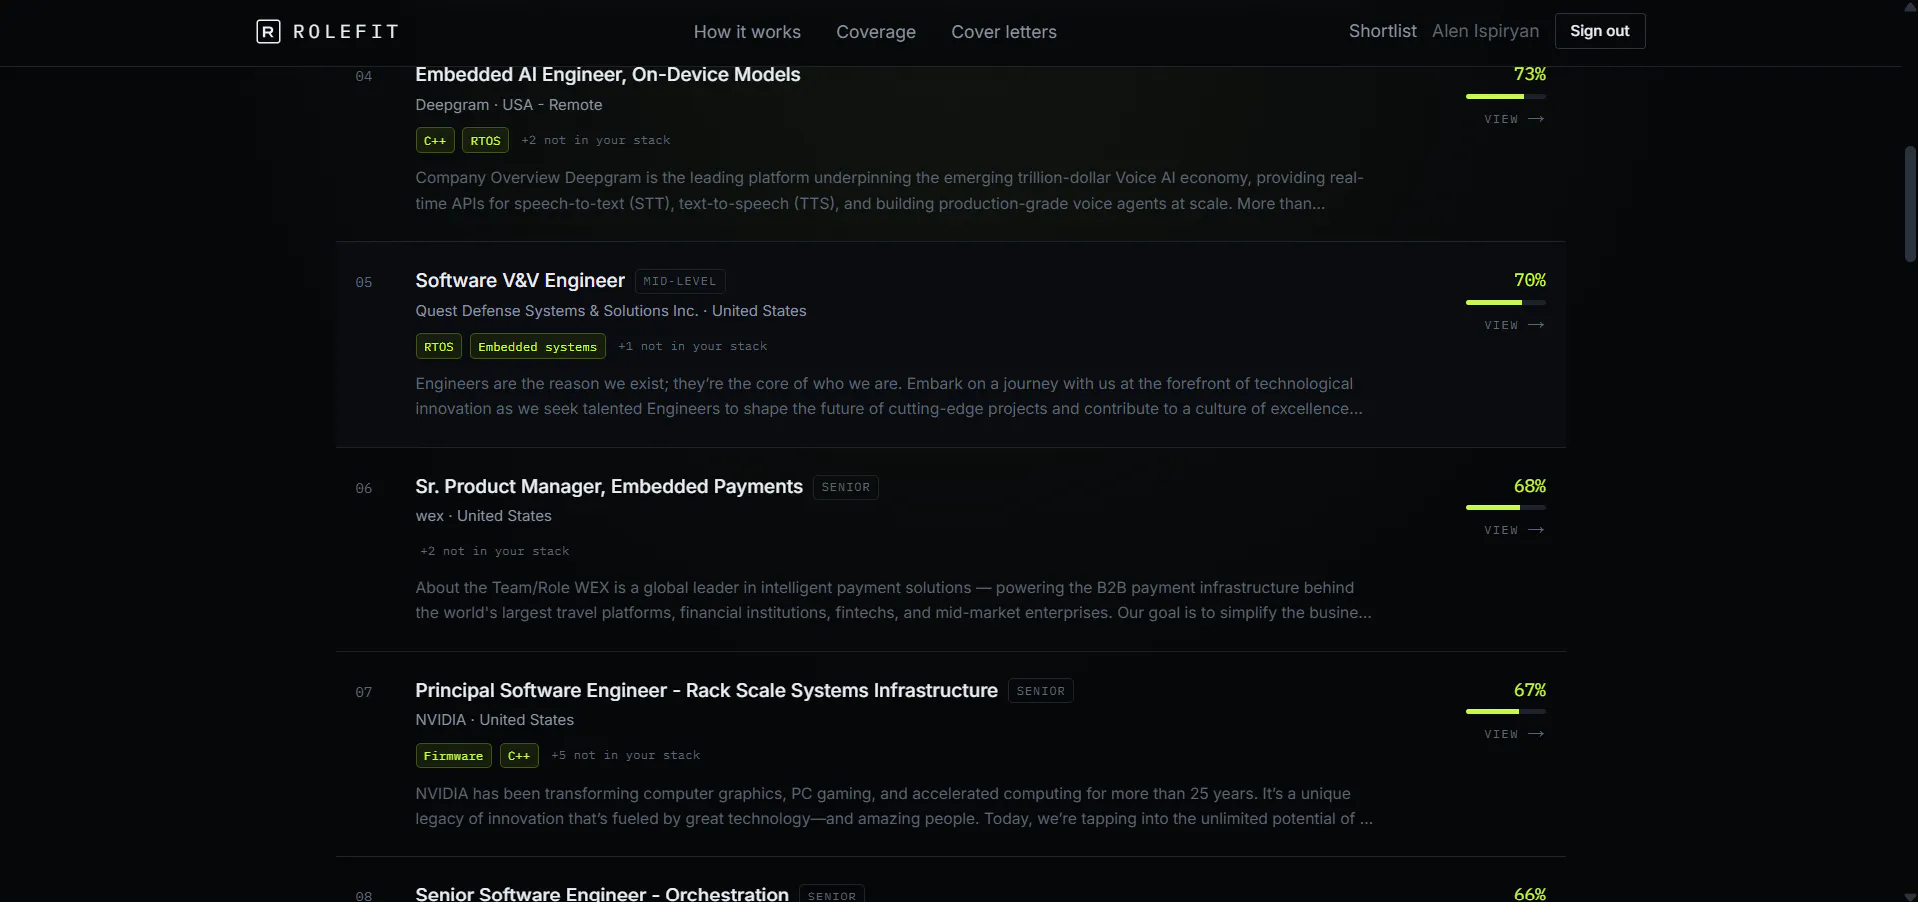Viewport: 1918px width, 902px height.
Task: Go to the Coverage page
Action: tap(875, 32)
